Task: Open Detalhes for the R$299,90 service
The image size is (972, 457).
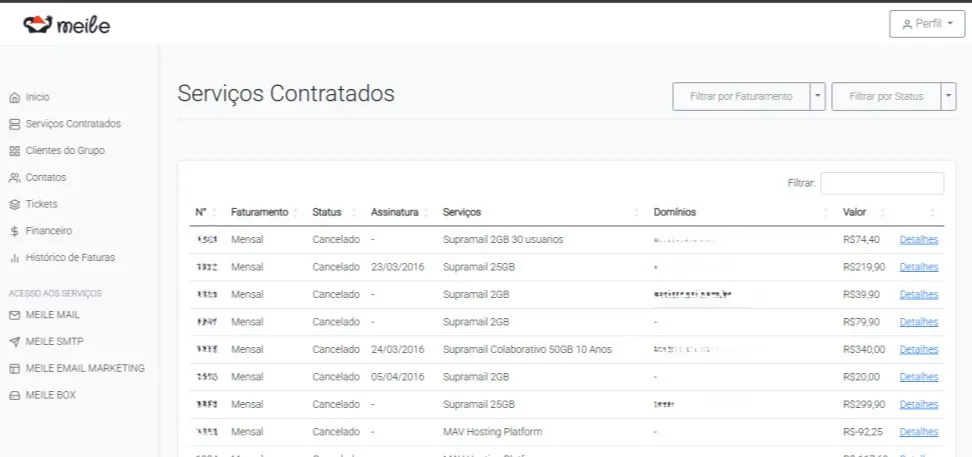Action: pyautogui.click(x=919, y=404)
